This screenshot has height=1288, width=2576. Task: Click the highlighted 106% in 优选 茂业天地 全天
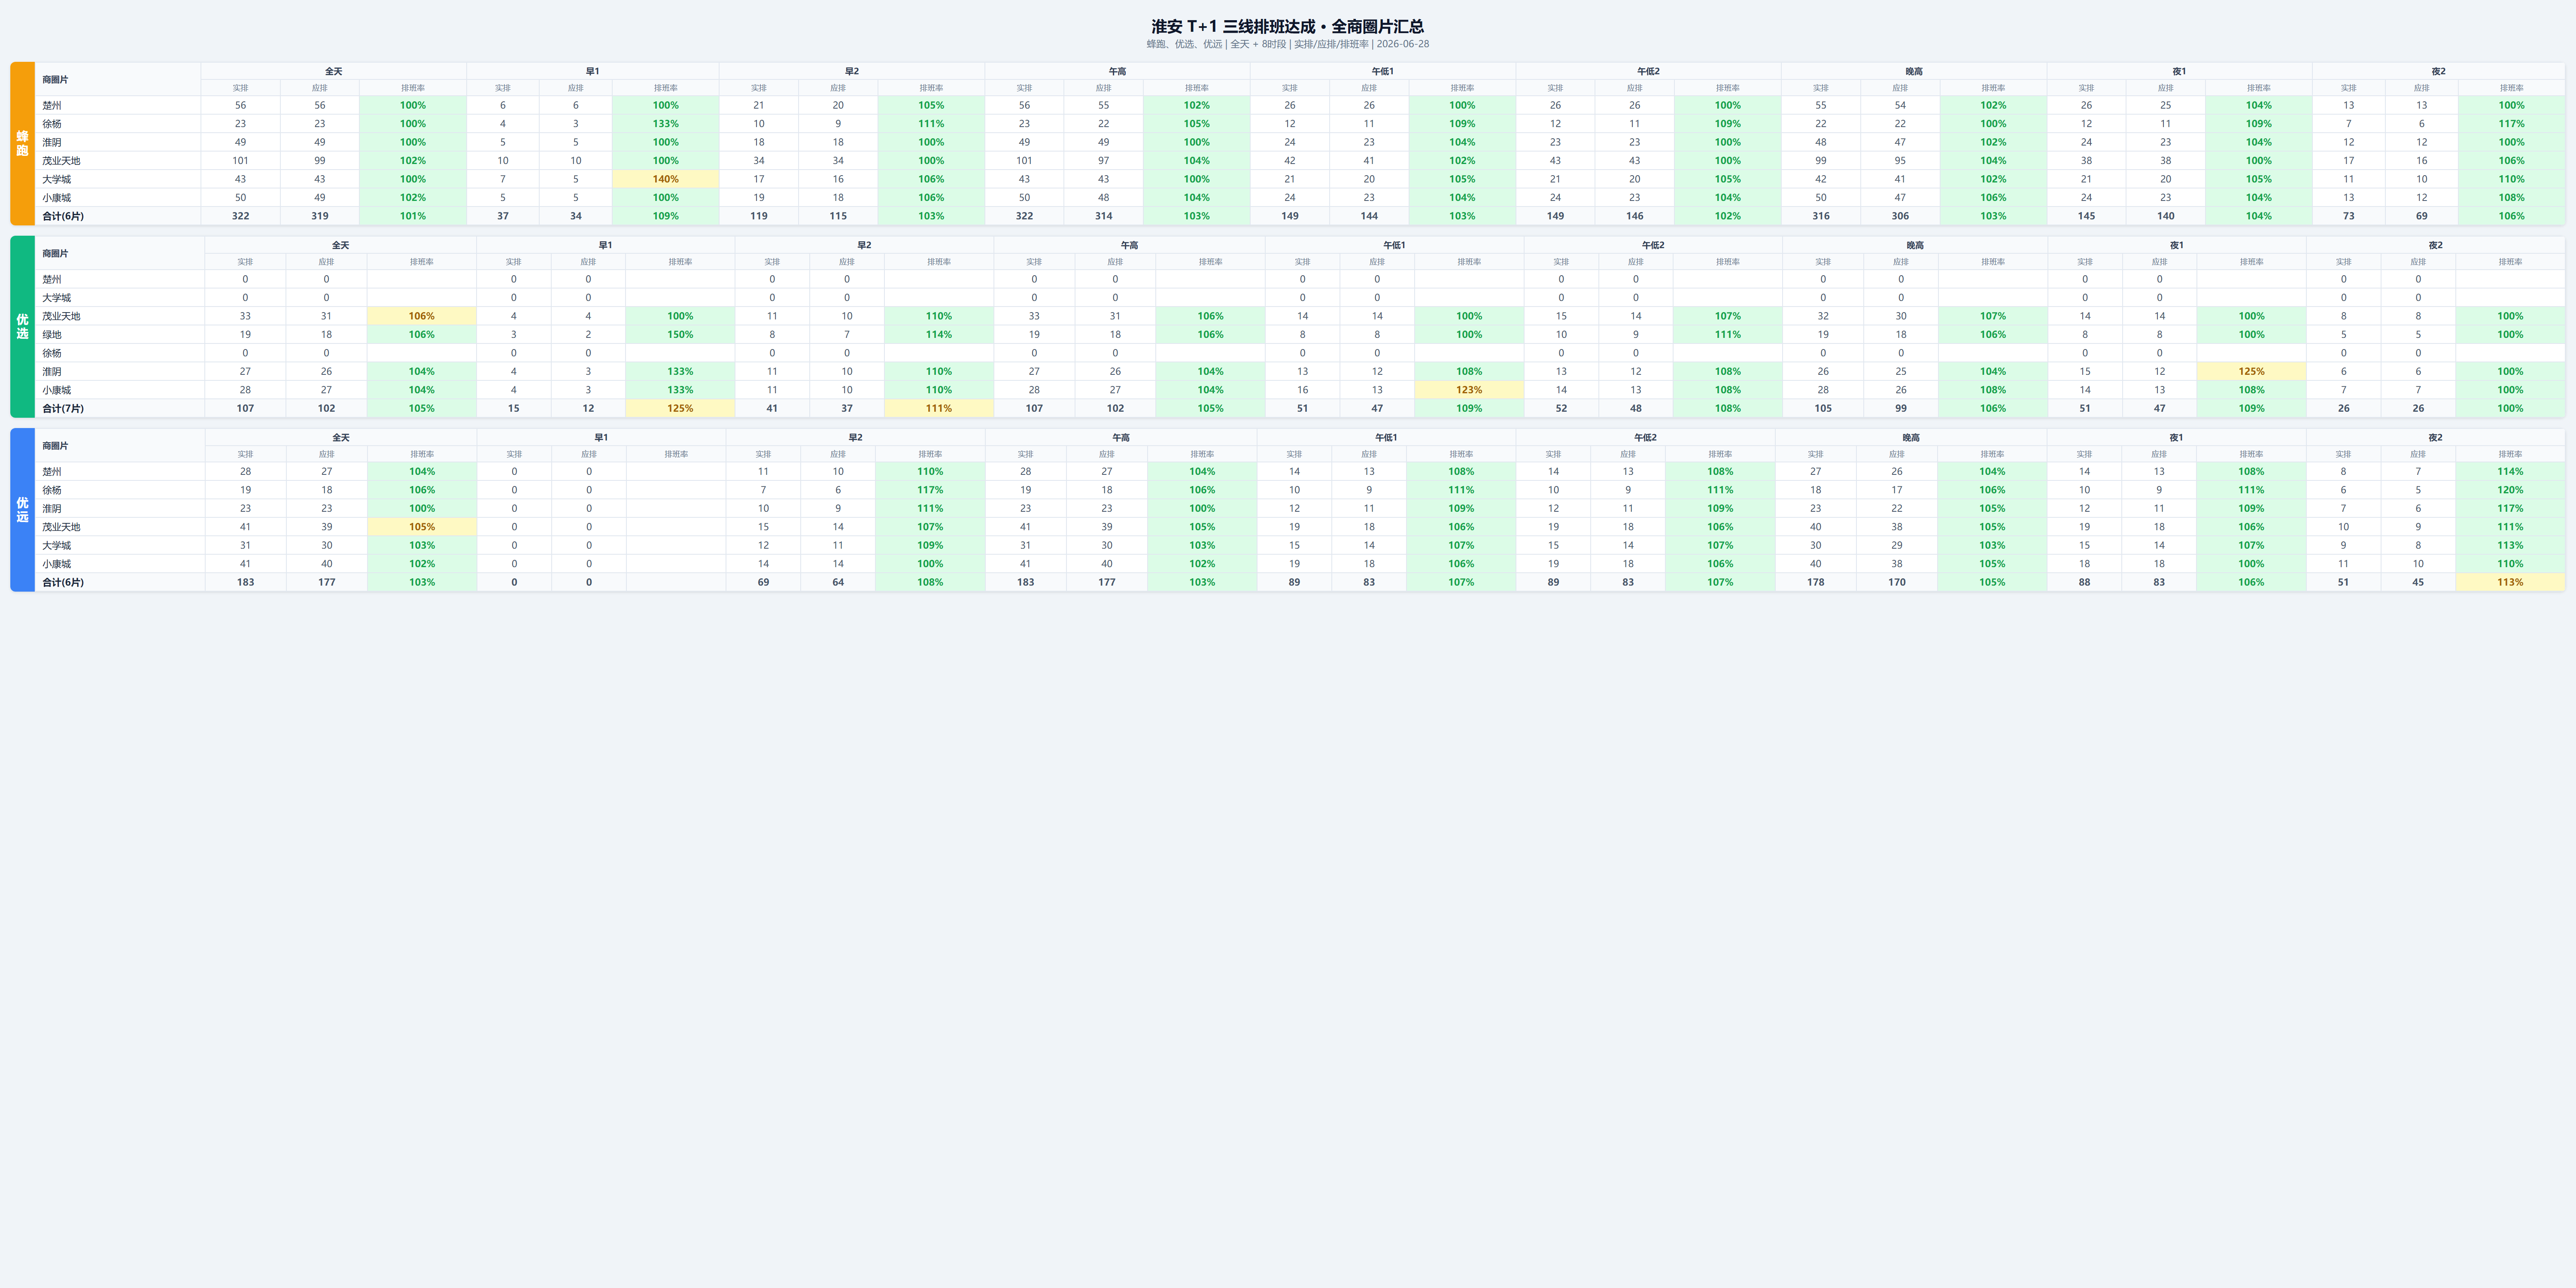(422, 316)
